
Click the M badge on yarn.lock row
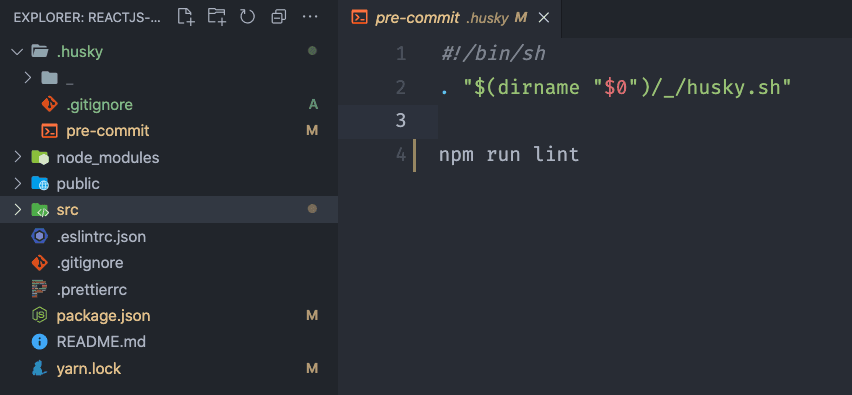coord(312,369)
